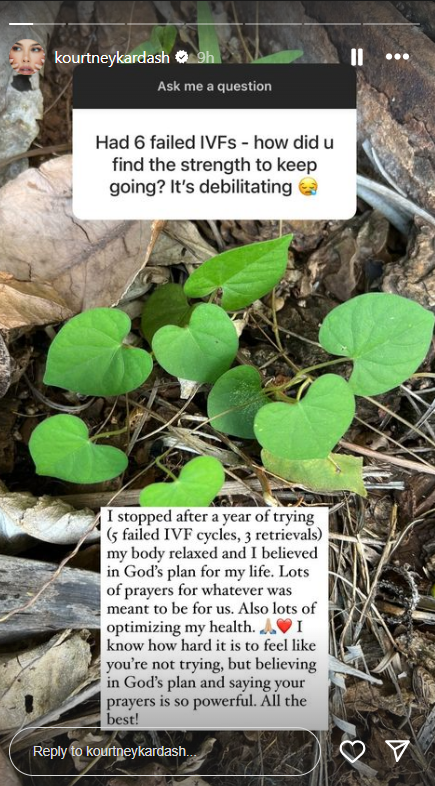Click the red heart emoji in answer
The height and width of the screenshot is (786, 435).
pyautogui.click(x=284, y=626)
